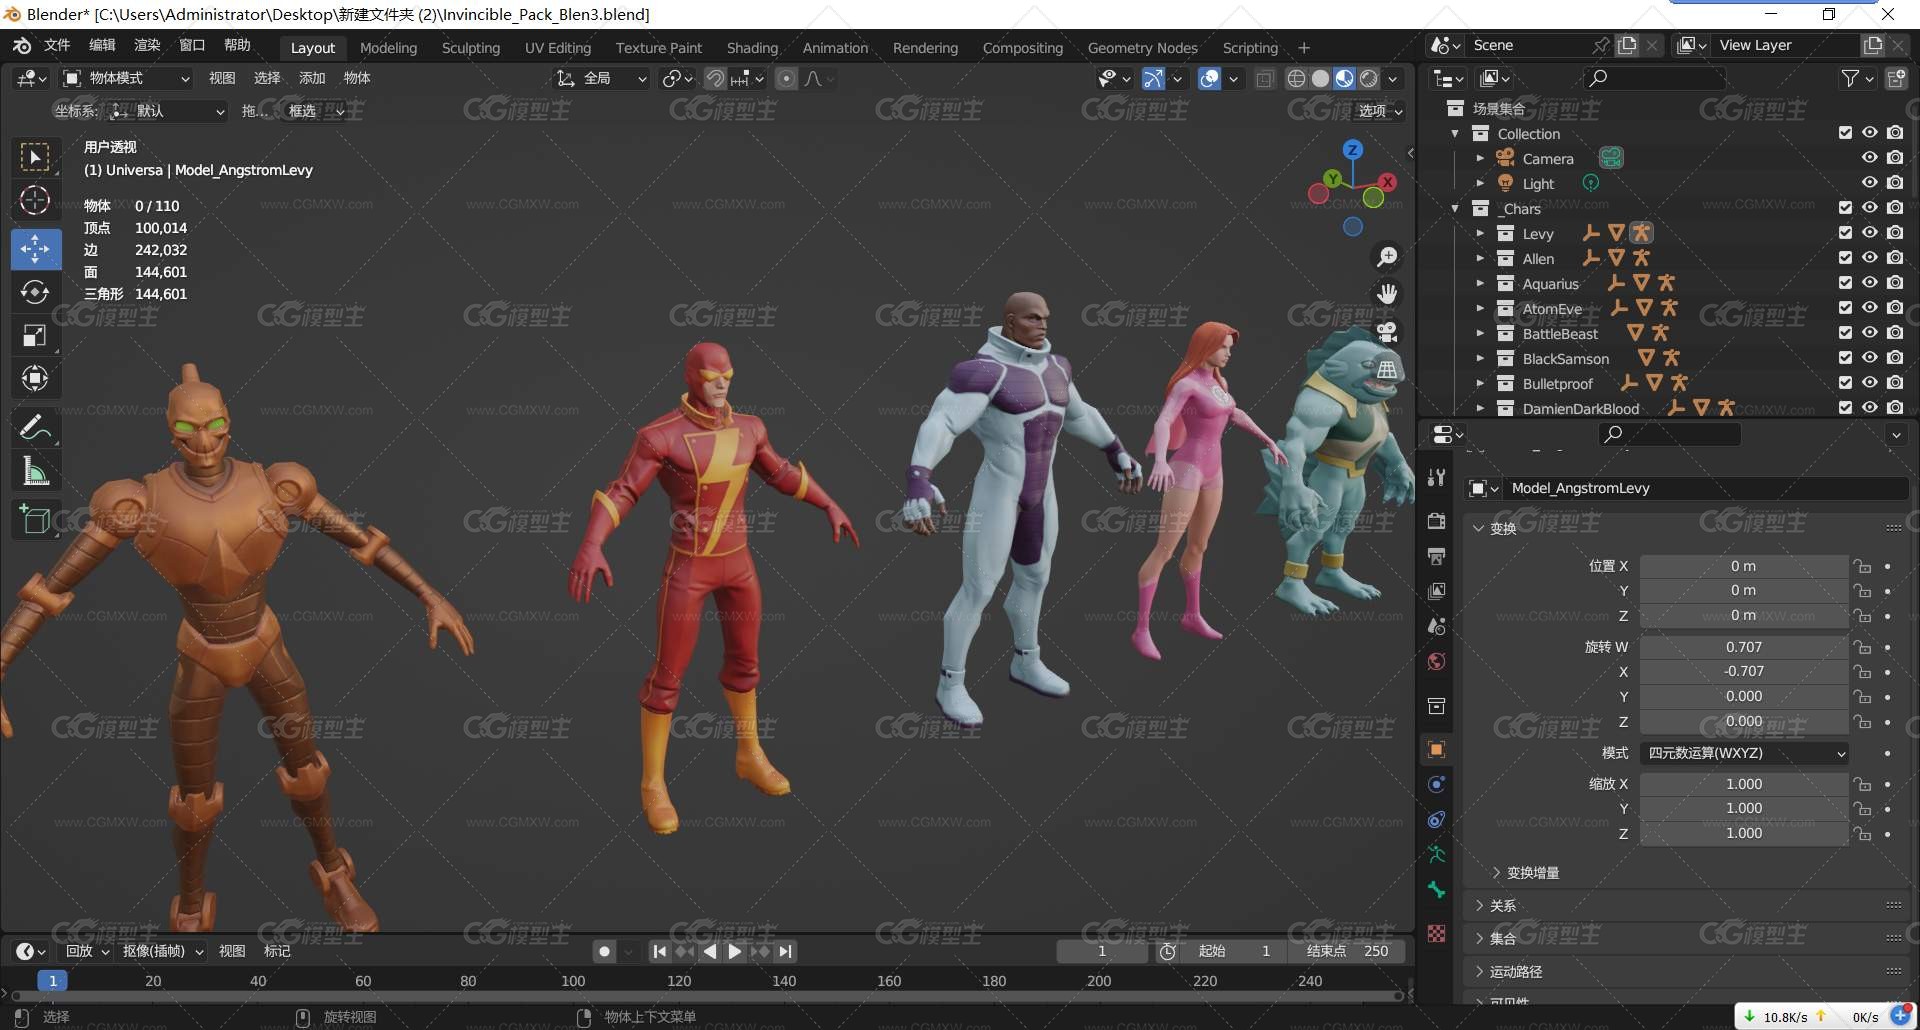
Task: Open the Object Mode dropdown
Action: [126, 78]
